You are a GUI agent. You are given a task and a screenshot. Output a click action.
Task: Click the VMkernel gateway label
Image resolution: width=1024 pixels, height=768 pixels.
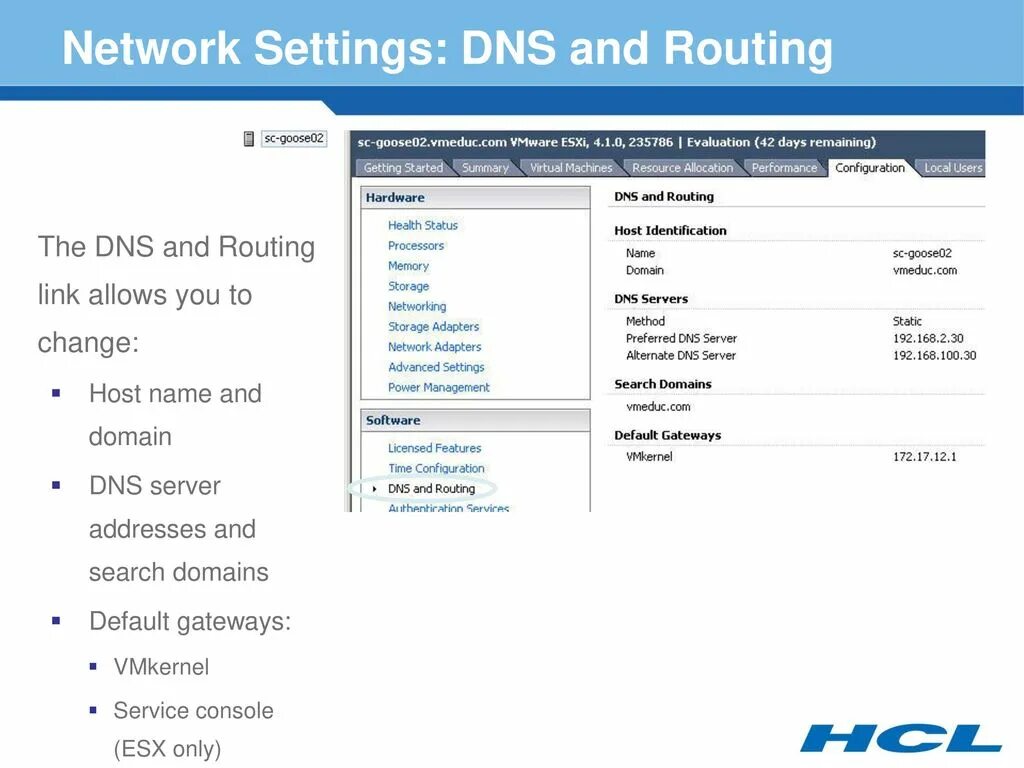click(648, 456)
